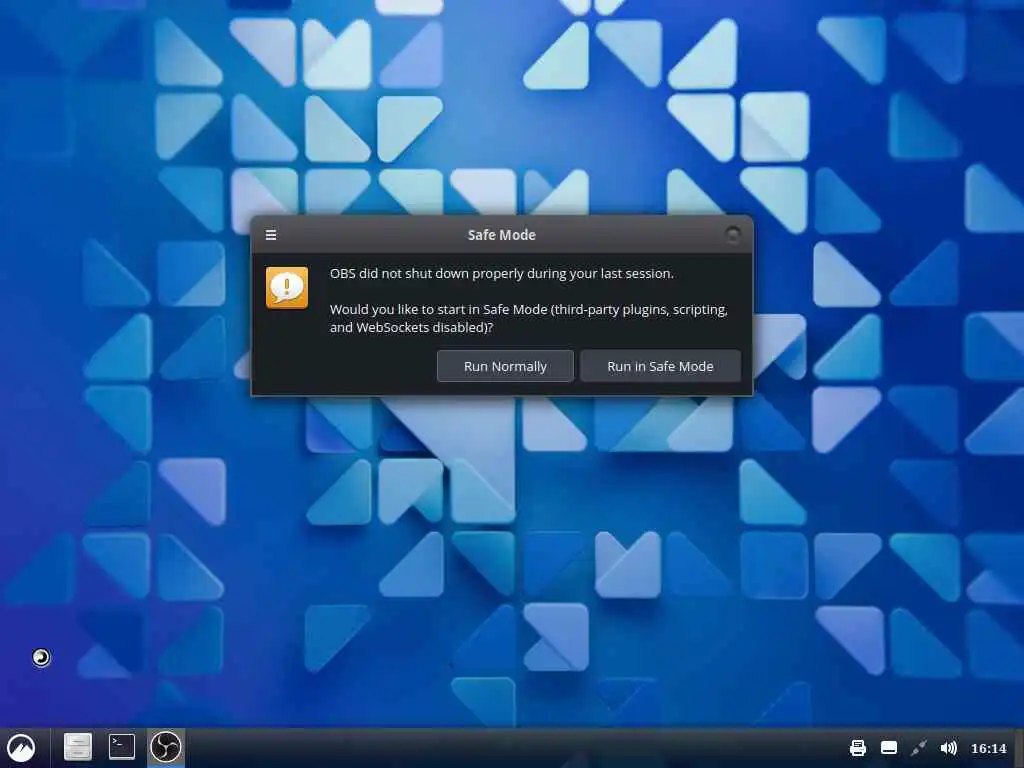Open network connection tray icon
1024x768 pixels.
click(919, 748)
